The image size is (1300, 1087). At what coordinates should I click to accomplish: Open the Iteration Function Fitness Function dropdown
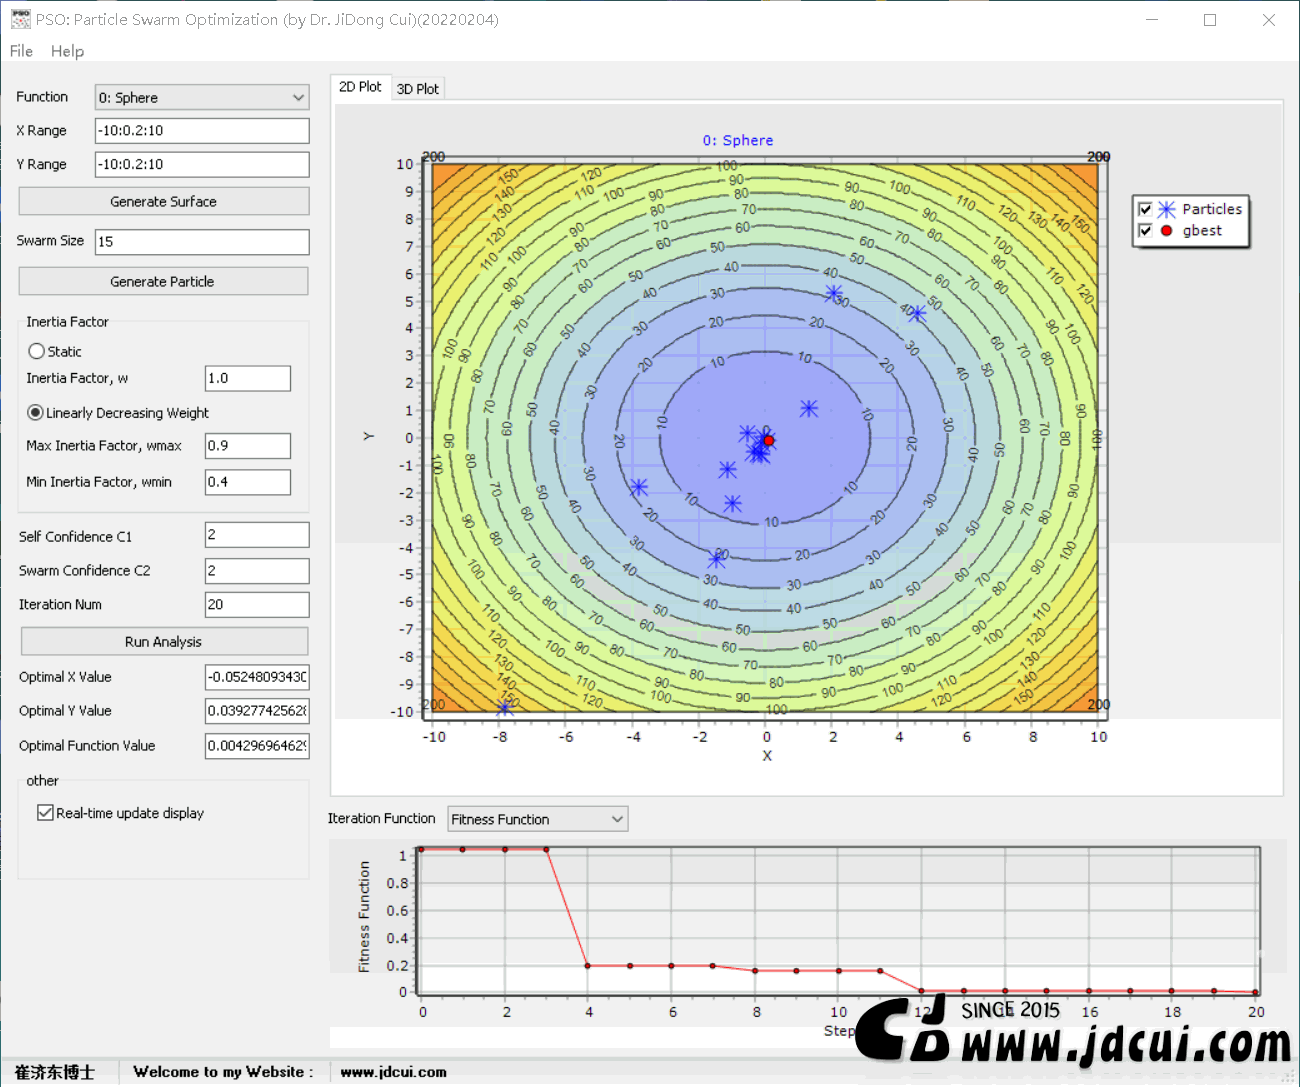click(x=538, y=819)
